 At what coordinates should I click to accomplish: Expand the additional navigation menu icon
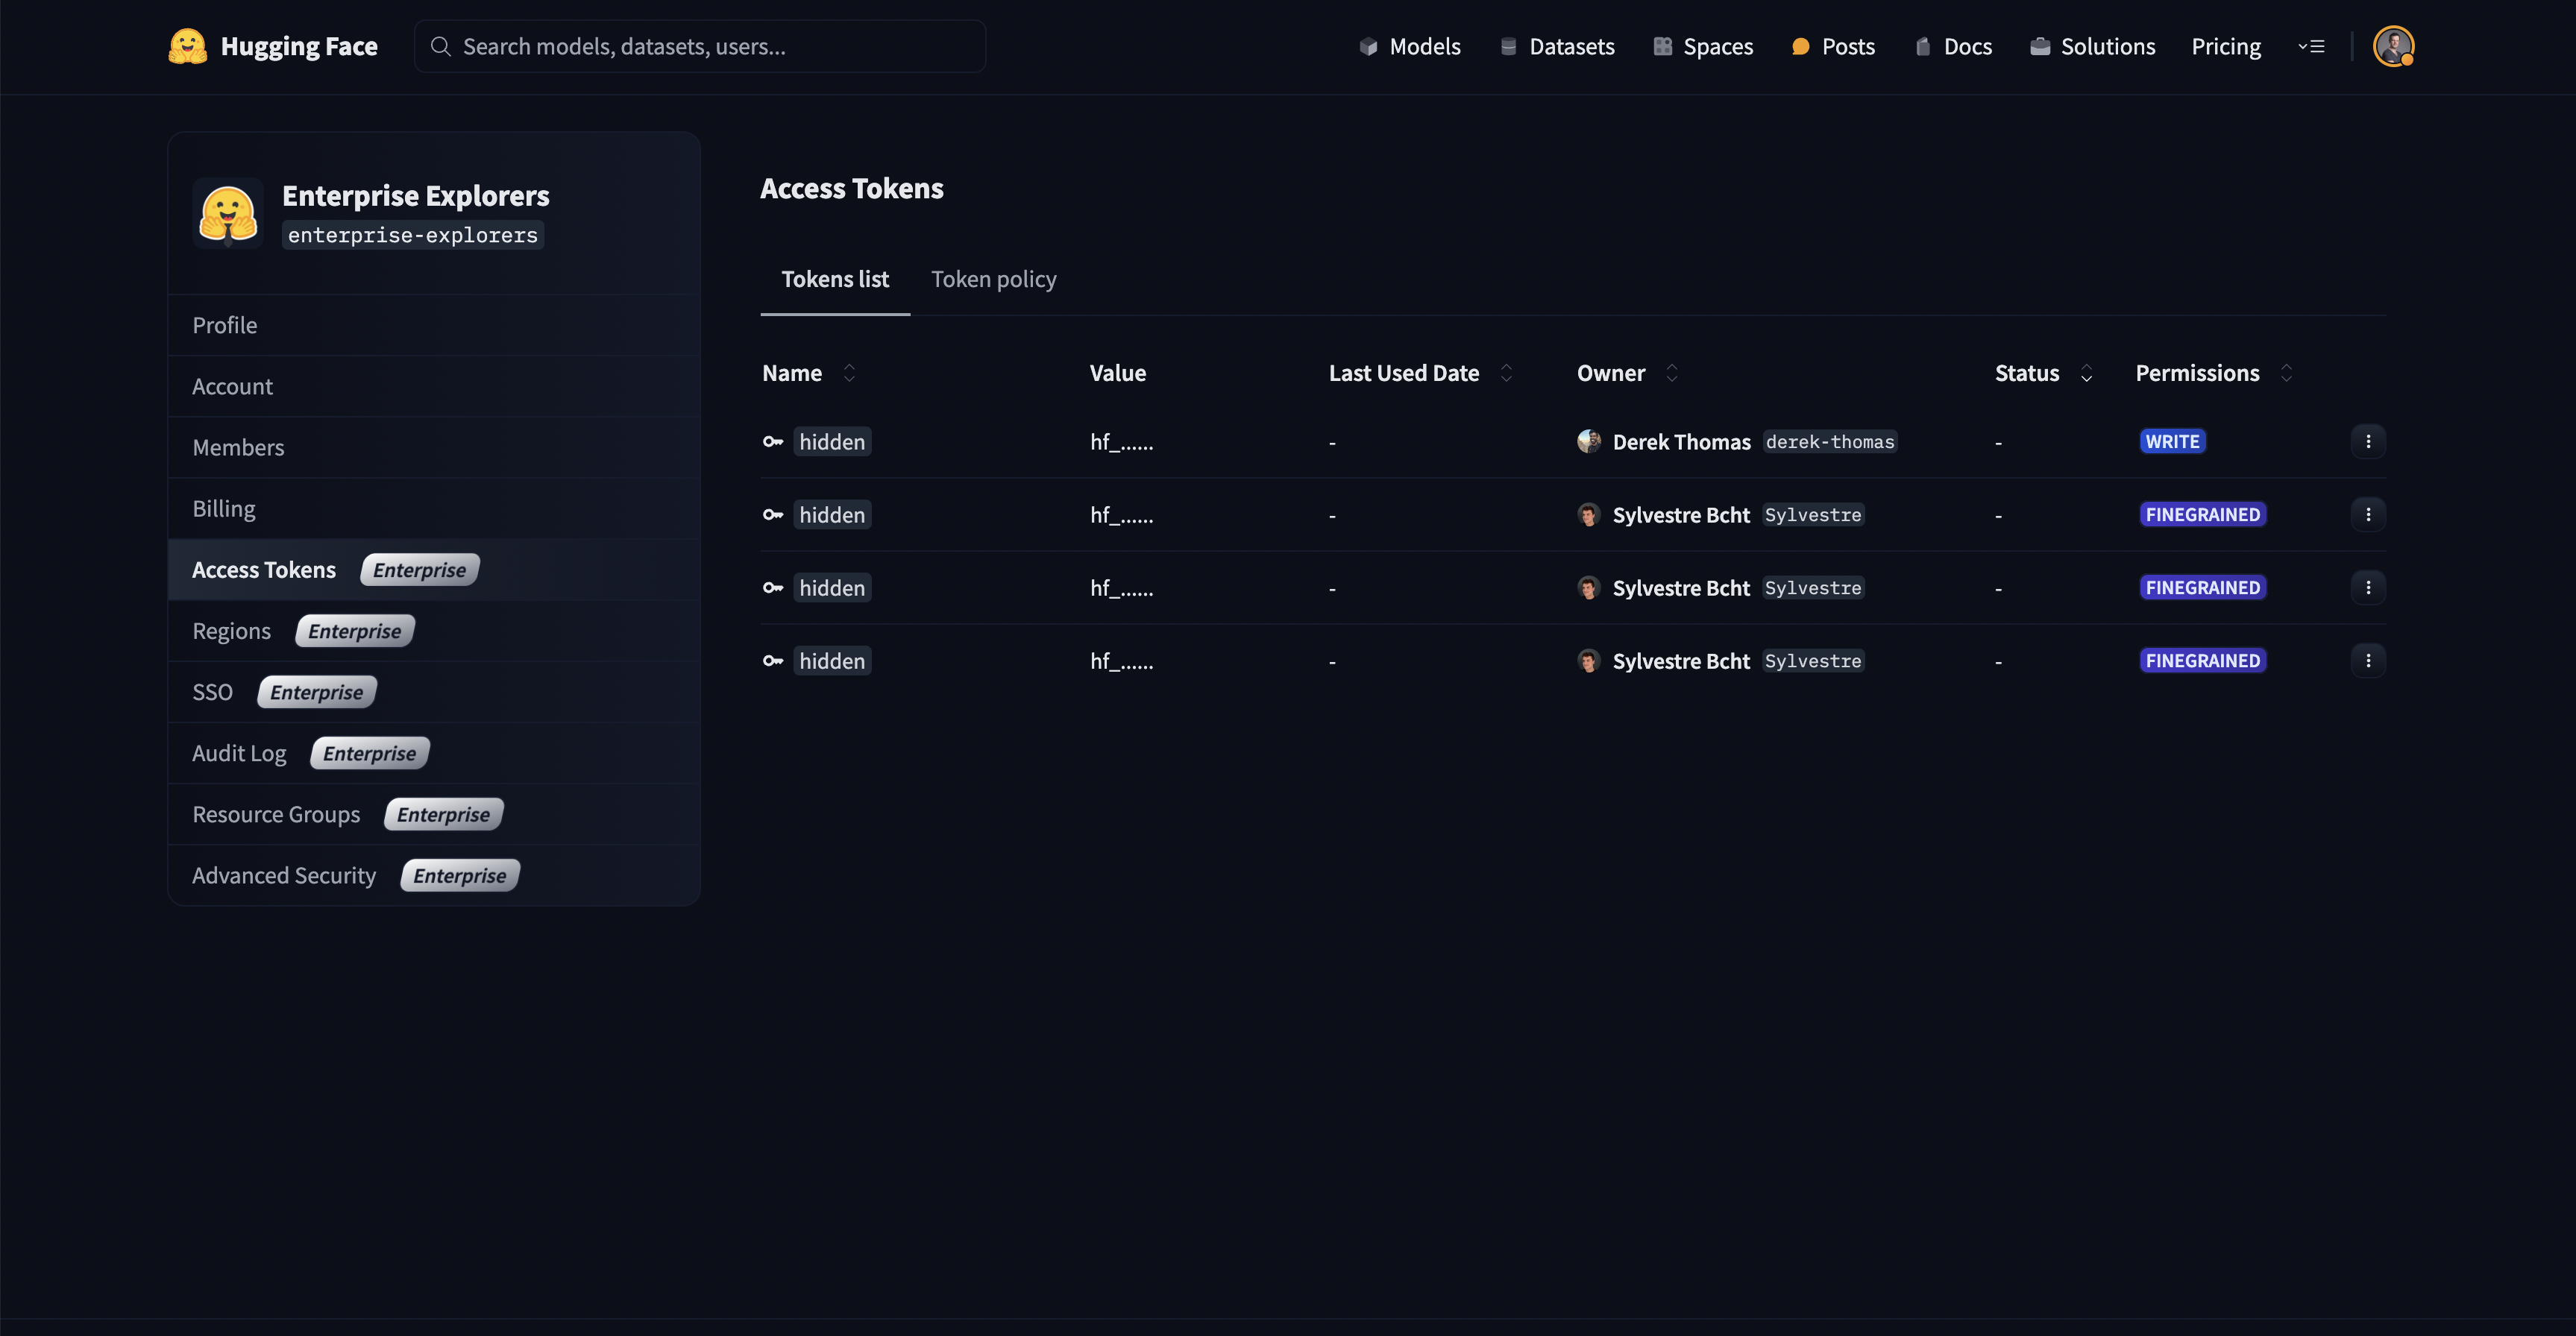click(x=2311, y=47)
